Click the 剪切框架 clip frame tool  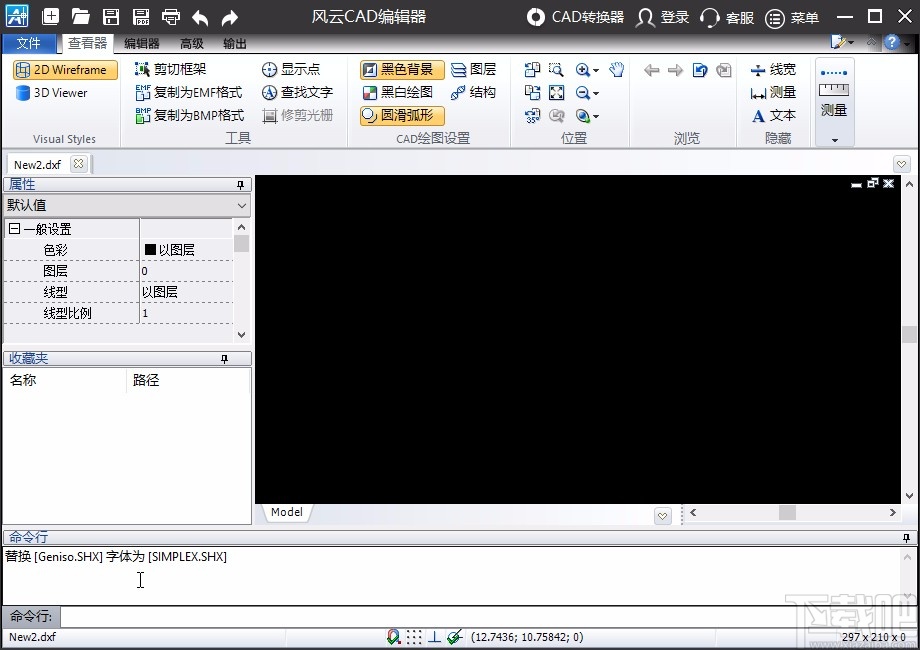pyautogui.click(x=170, y=69)
